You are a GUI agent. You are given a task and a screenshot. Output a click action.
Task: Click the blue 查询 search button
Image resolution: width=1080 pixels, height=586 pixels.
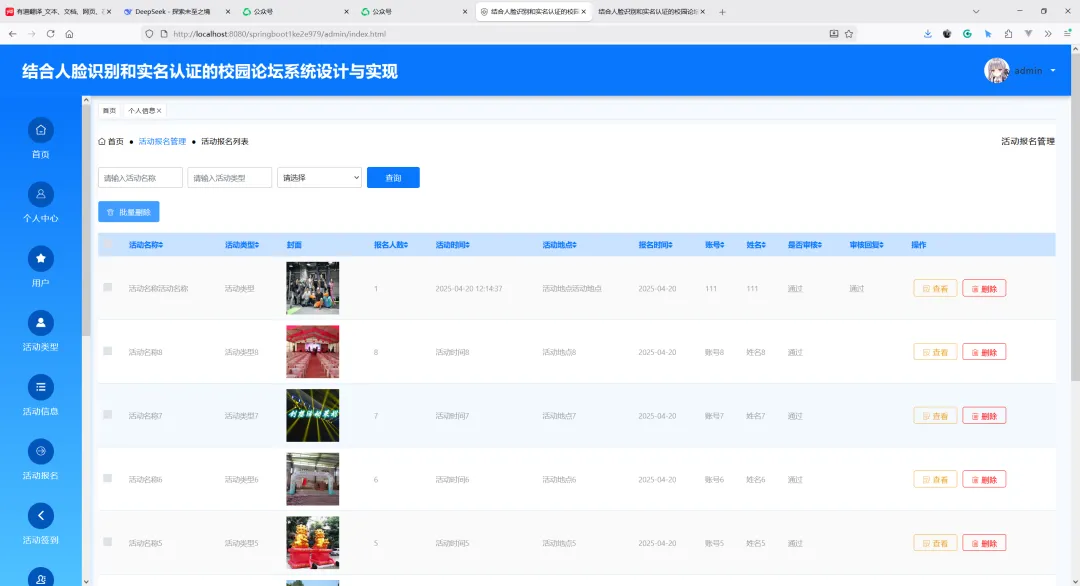pos(393,178)
